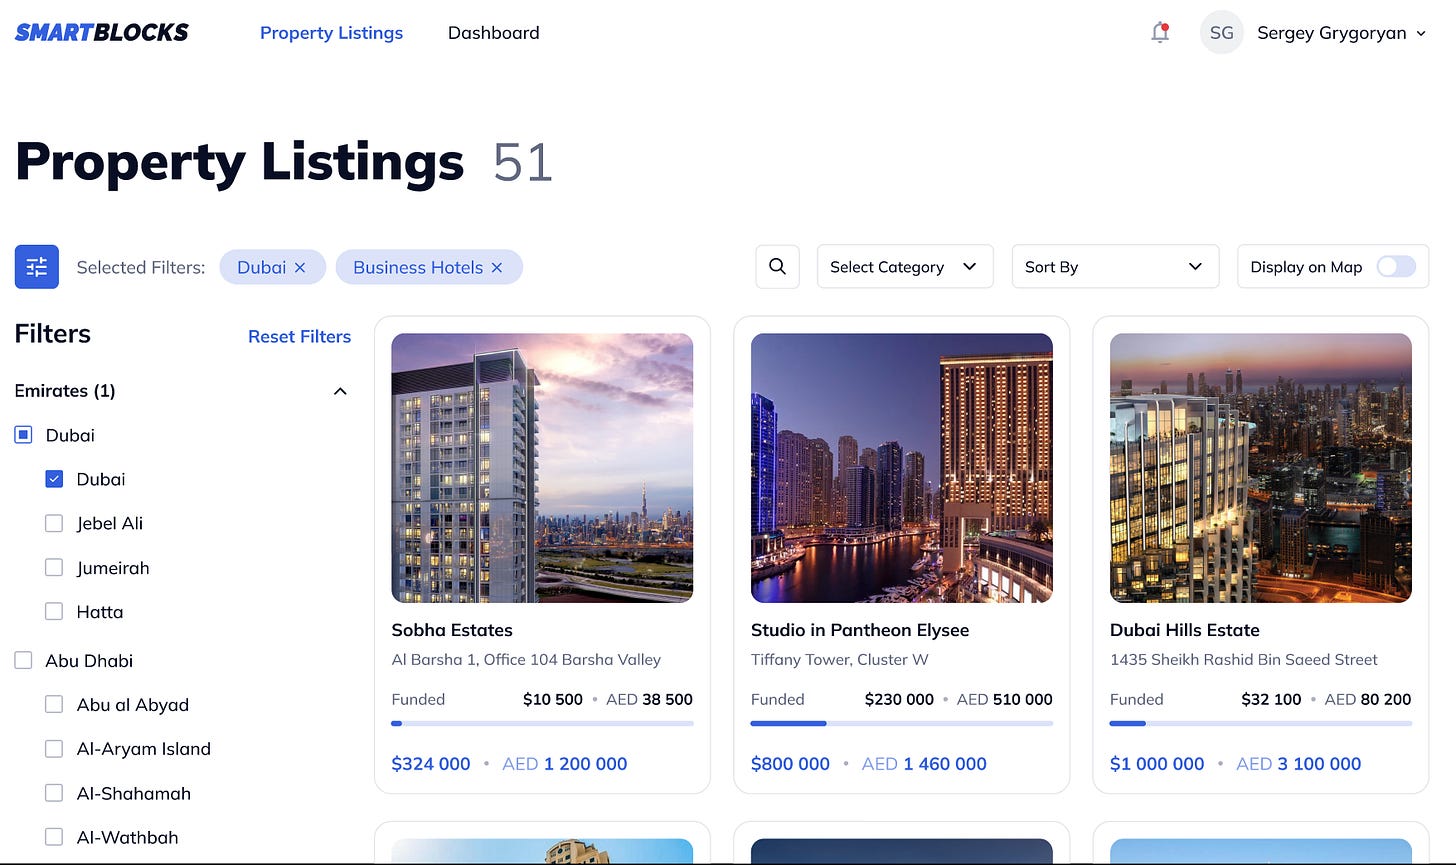The width and height of the screenshot is (1456, 865).
Task: Open the Sergey Grygoryan user menu
Action: tap(1340, 33)
